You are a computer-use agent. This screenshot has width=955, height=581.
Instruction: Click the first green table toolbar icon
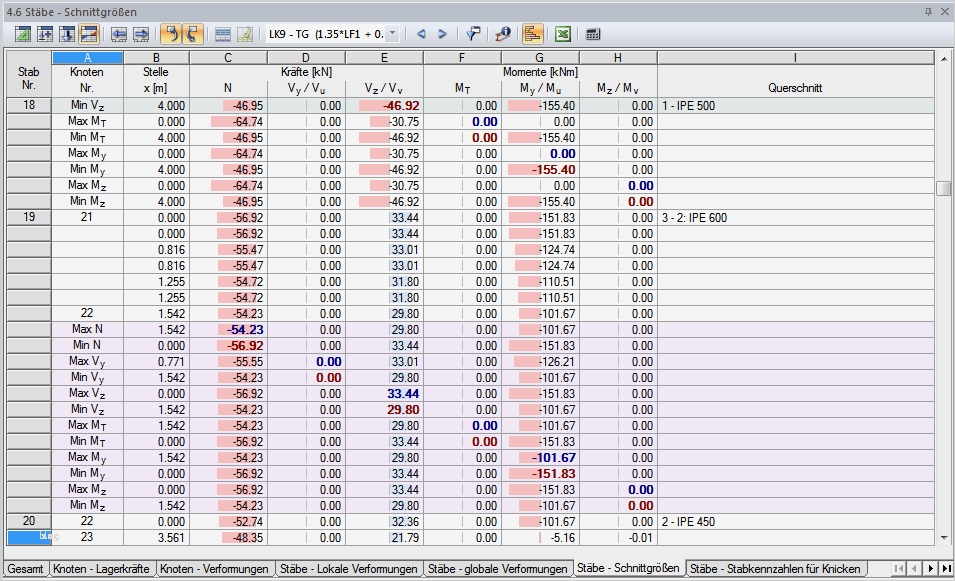pyautogui.click(x=23, y=34)
